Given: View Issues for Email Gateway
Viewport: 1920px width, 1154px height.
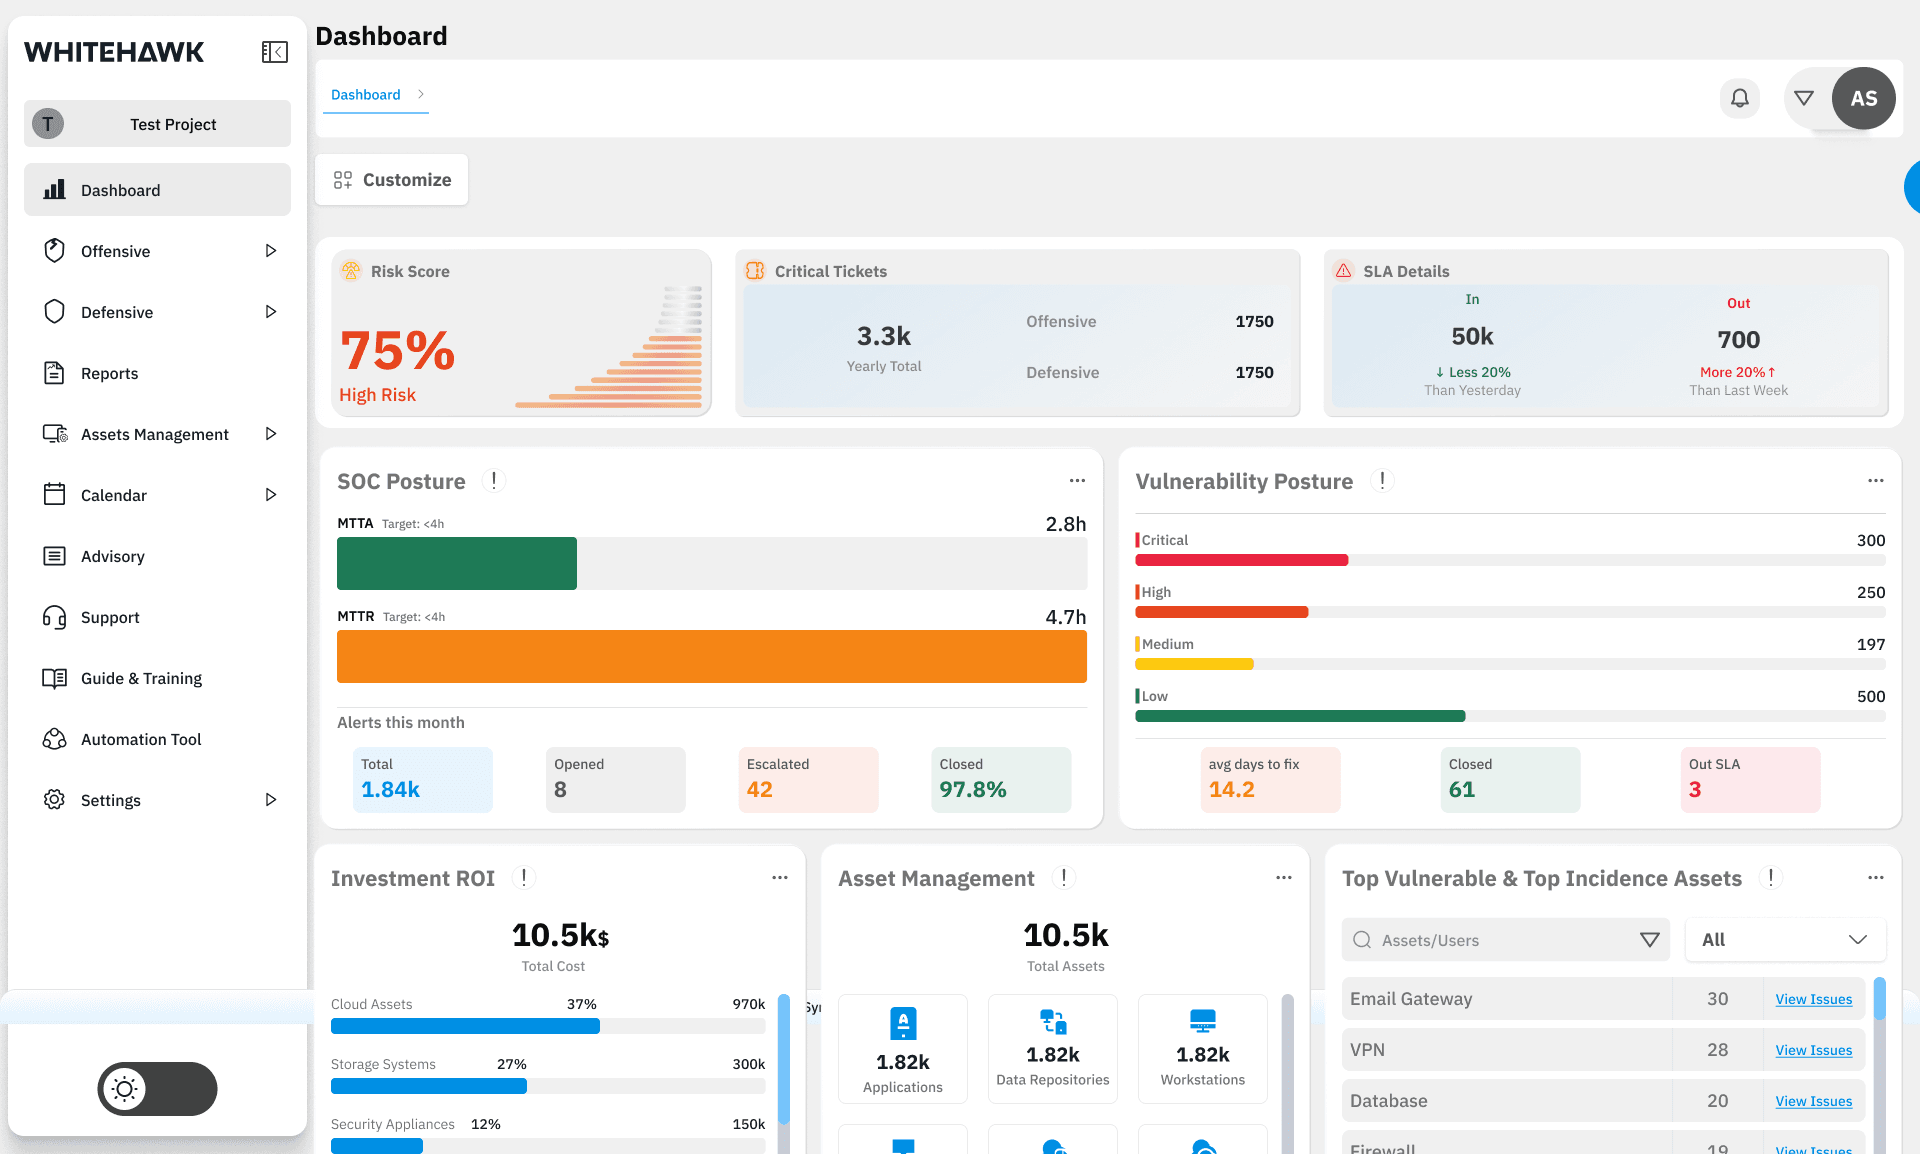Looking at the screenshot, I should coord(1813,999).
